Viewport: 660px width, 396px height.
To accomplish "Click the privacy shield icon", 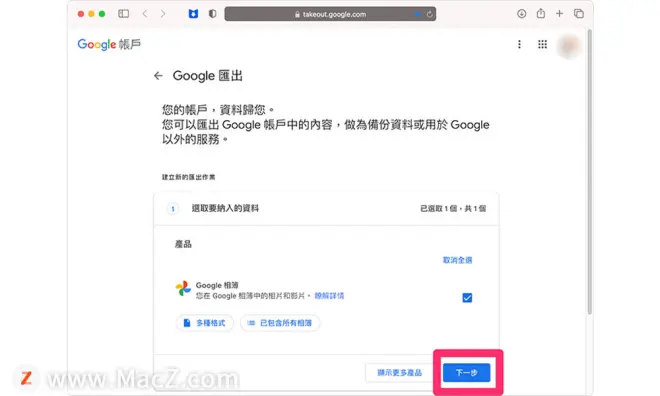I will click(213, 14).
